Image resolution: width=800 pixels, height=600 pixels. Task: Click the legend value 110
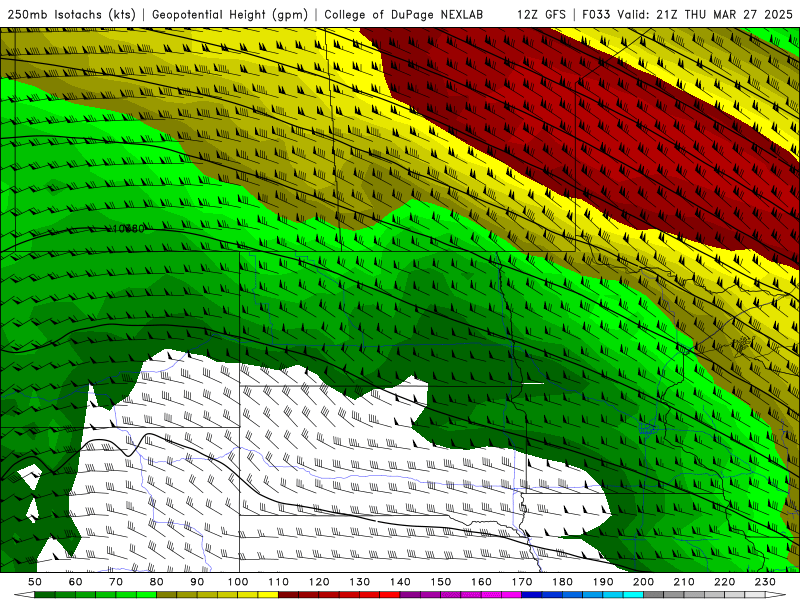click(x=279, y=582)
